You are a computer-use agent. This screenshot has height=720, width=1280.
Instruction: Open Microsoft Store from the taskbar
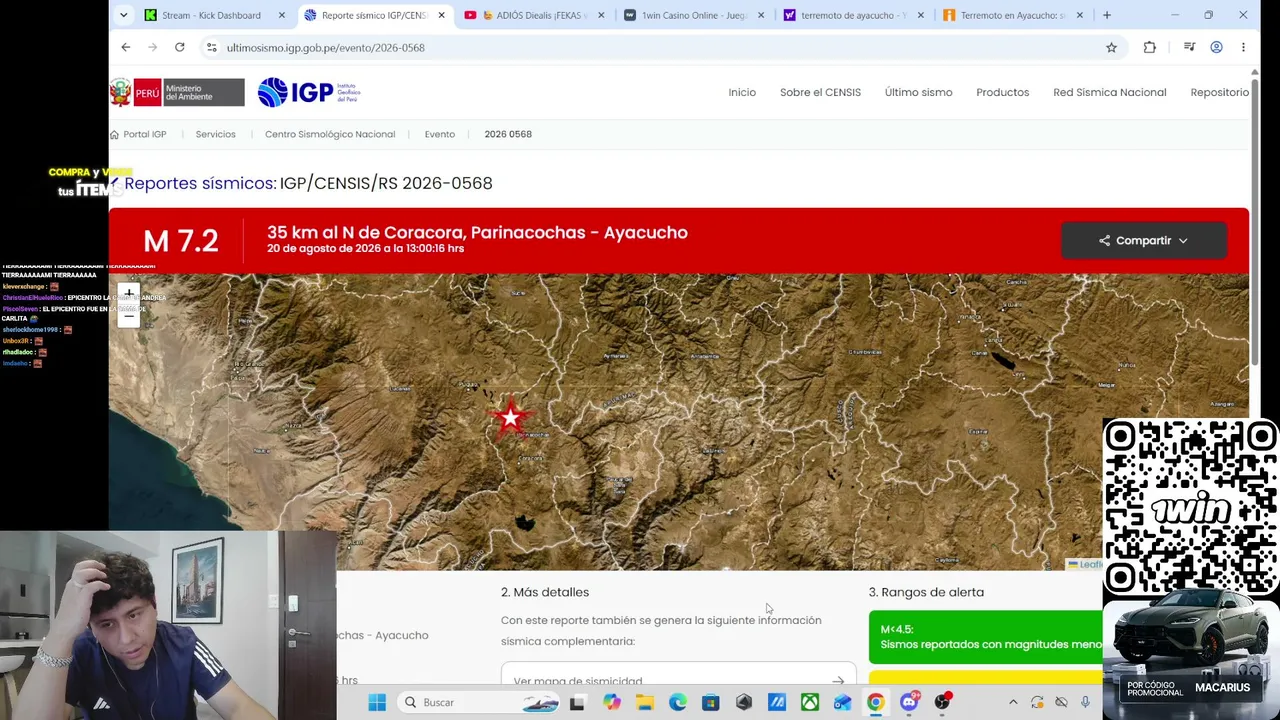(x=710, y=702)
